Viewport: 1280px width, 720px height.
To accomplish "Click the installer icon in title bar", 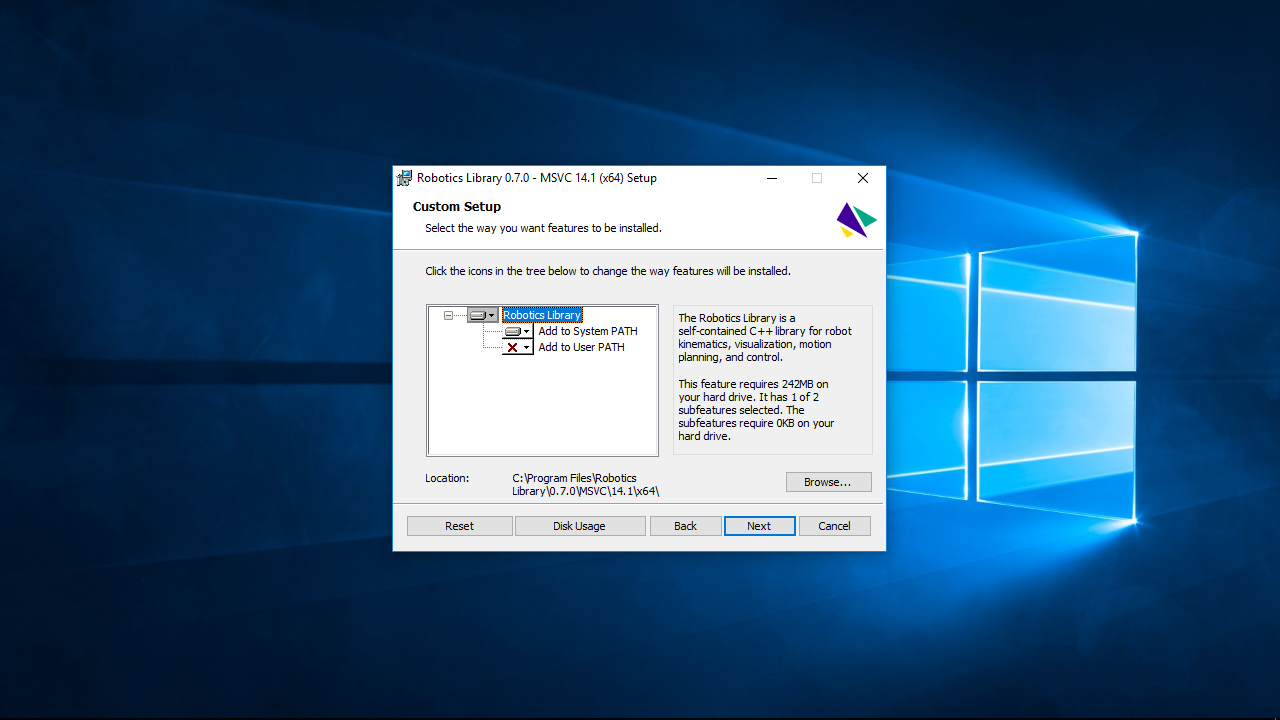I will (404, 178).
